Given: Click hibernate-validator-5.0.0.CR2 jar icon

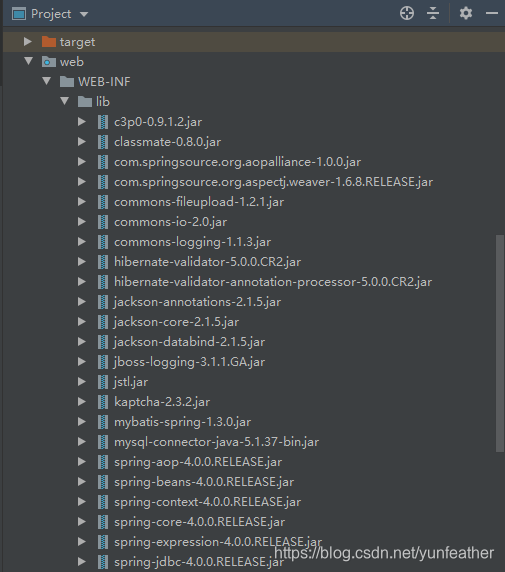Looking at the screenshot, I should click(103, 262).
